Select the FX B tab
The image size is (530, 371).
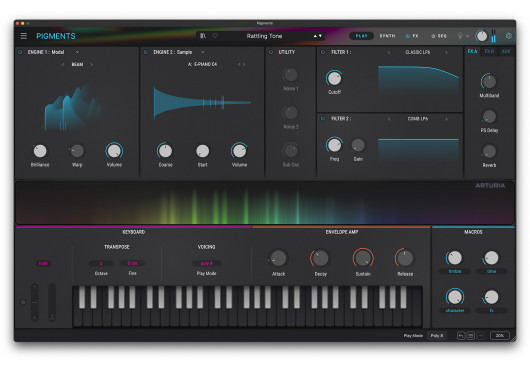coord(489,51)
